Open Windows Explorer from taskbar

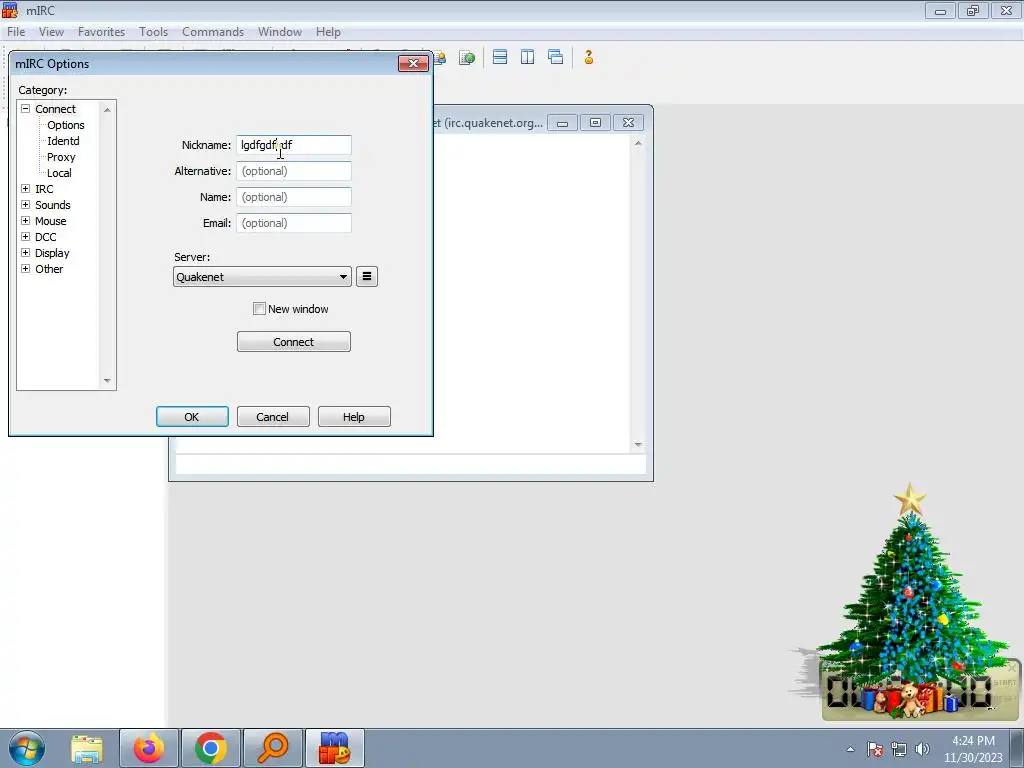pos(87,748)
